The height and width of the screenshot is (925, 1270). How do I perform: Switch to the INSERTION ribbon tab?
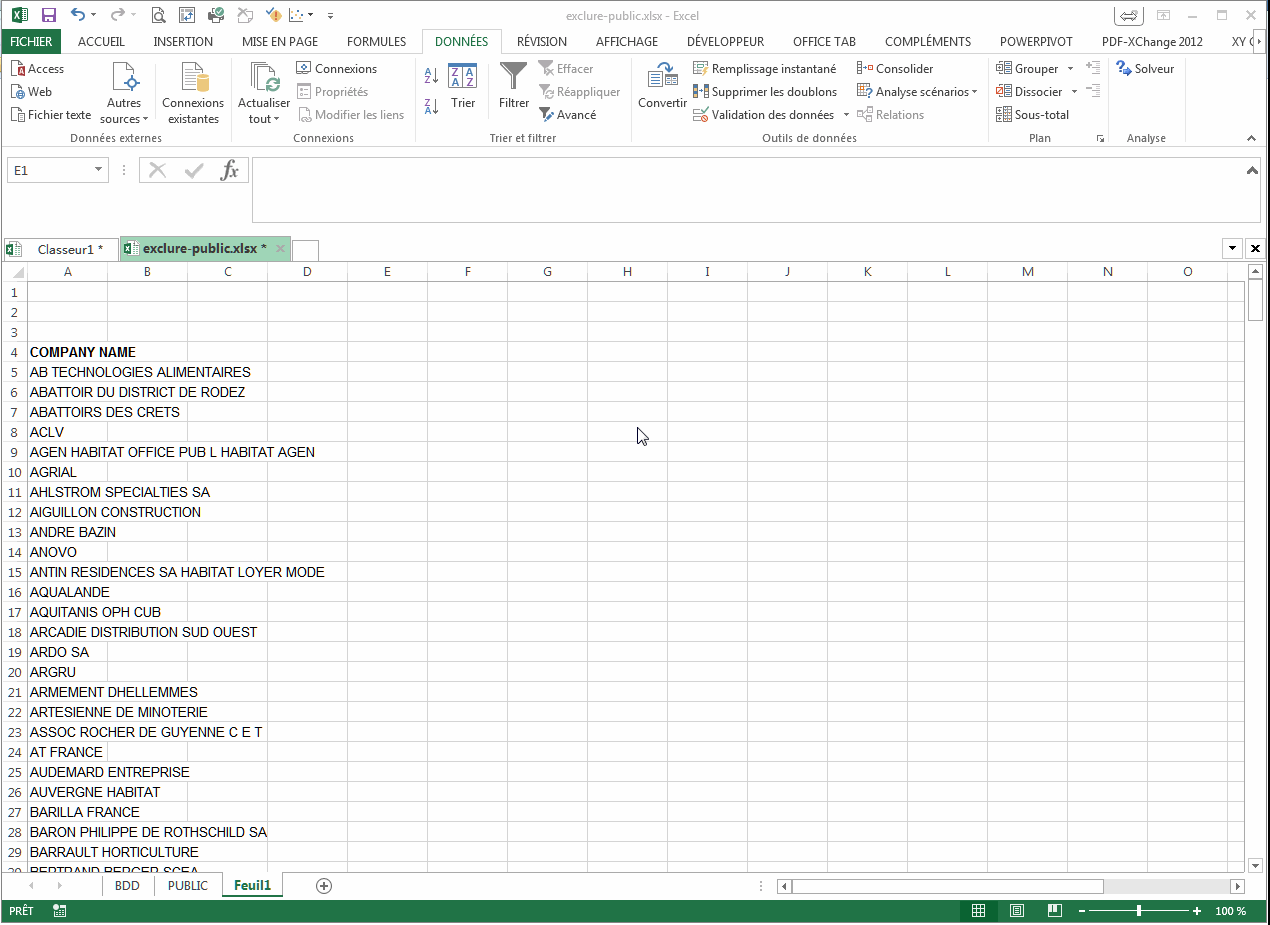[183, 42]
